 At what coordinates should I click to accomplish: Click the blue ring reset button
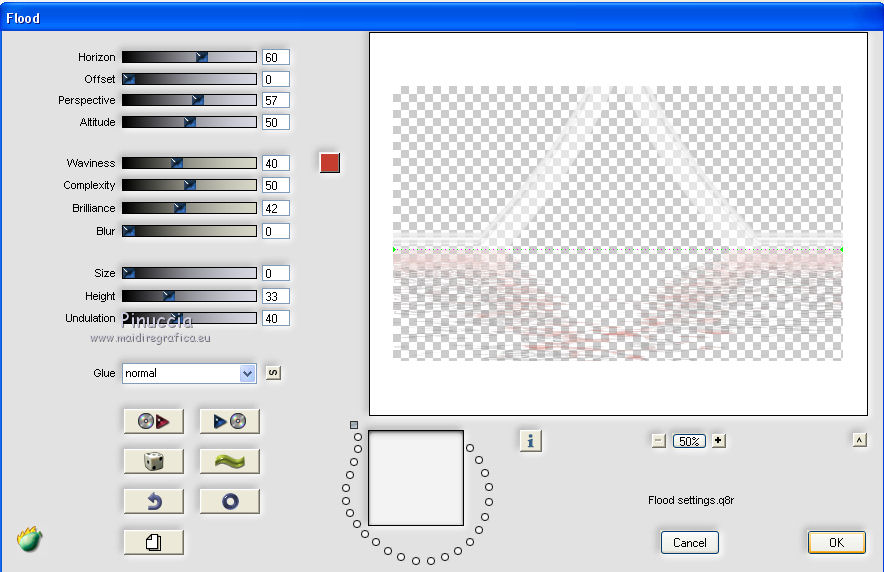coord(229,501)
